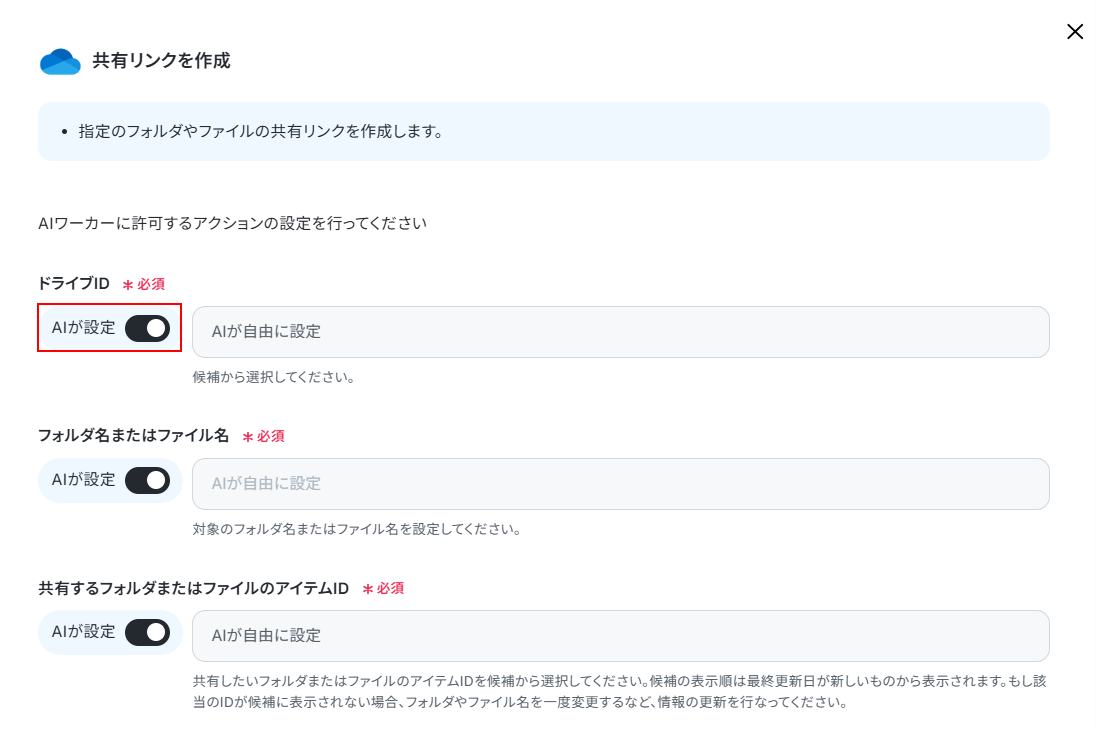
Task: Toggle AIが設定 switch for アイテムID
Action: pyautogui.click(x=147, y=632)
